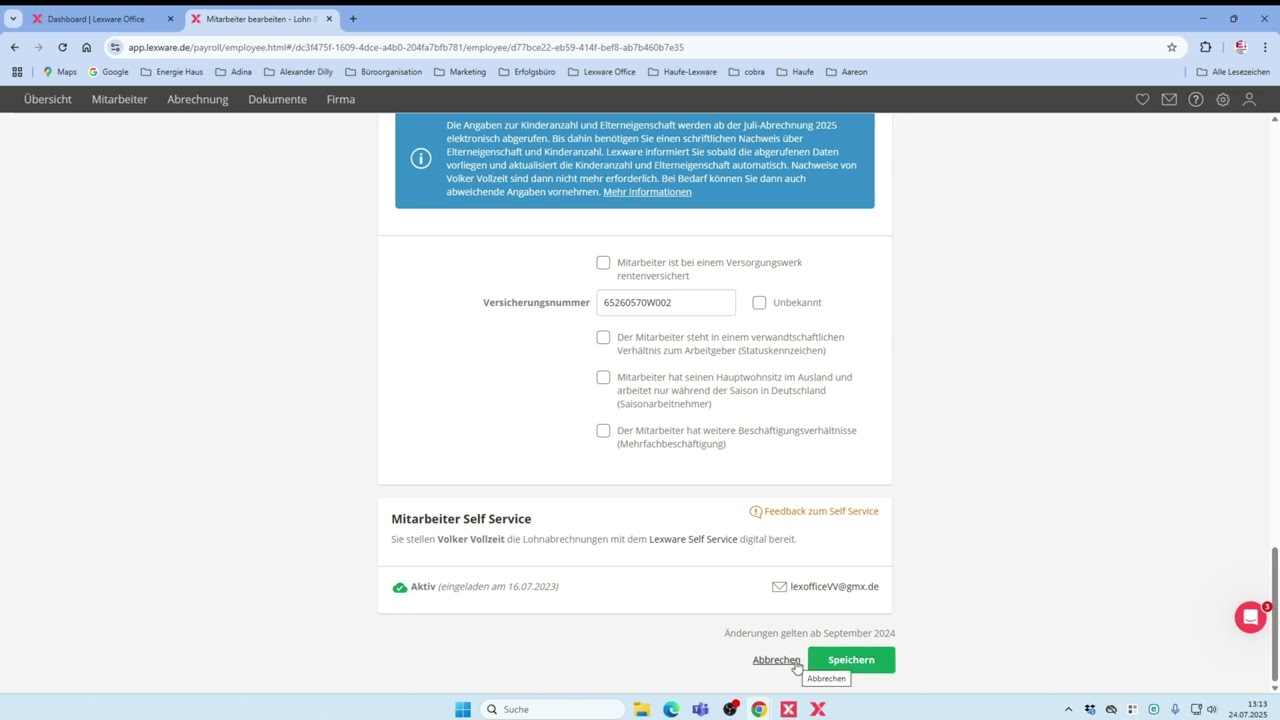Open the Alle Lesezeichen folder
The height and width of the screenshot is (720, 1280).
click(x=1233, y=72)
